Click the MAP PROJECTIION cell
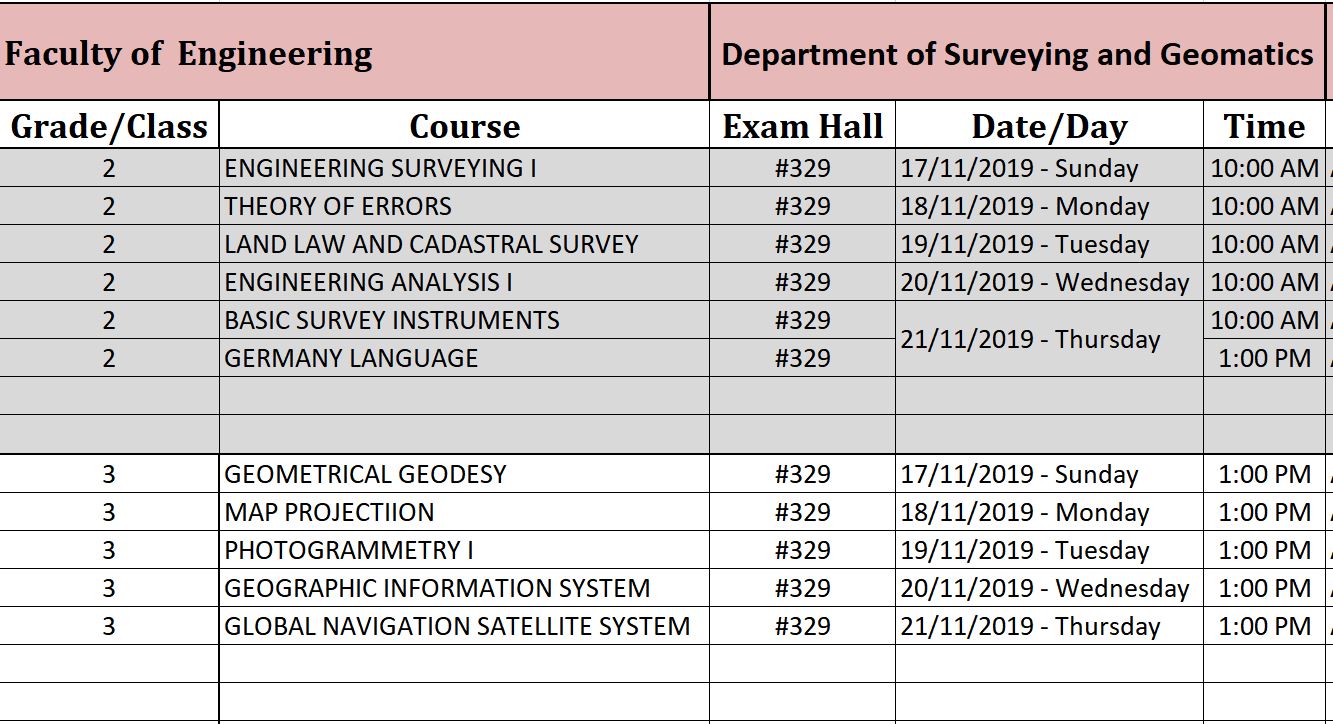 [329, 512]
